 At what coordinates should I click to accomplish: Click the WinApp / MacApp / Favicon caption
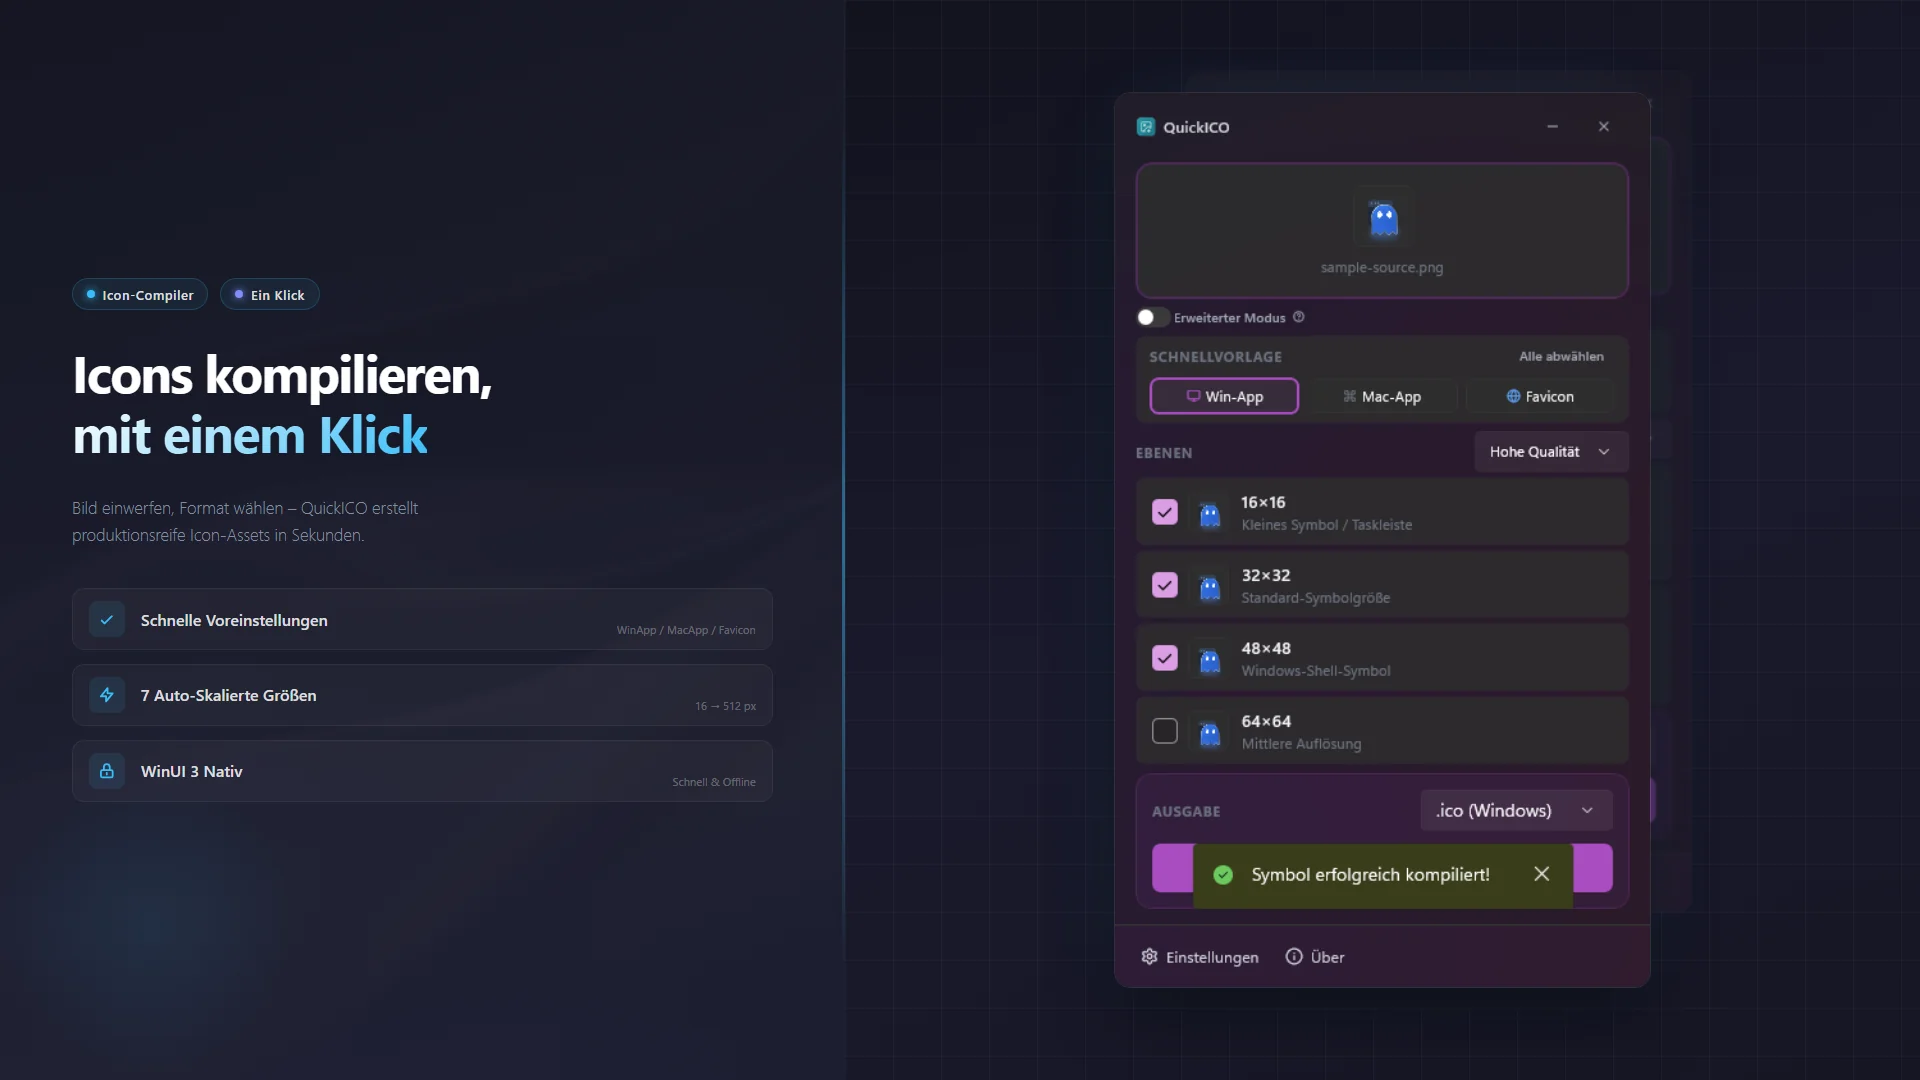[x=686, y=630]
